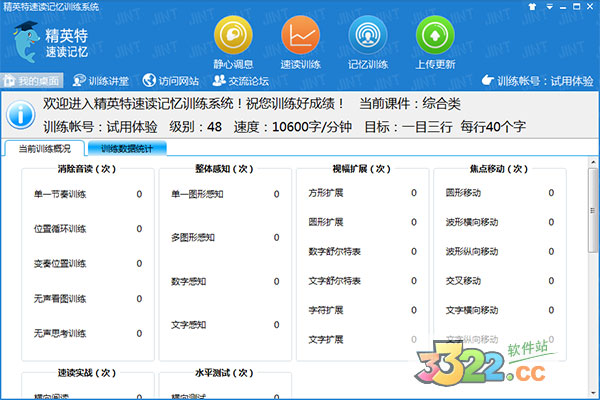Click 无声思考训练 row
This screenshot has width=600, height=400.
(88, 333)
